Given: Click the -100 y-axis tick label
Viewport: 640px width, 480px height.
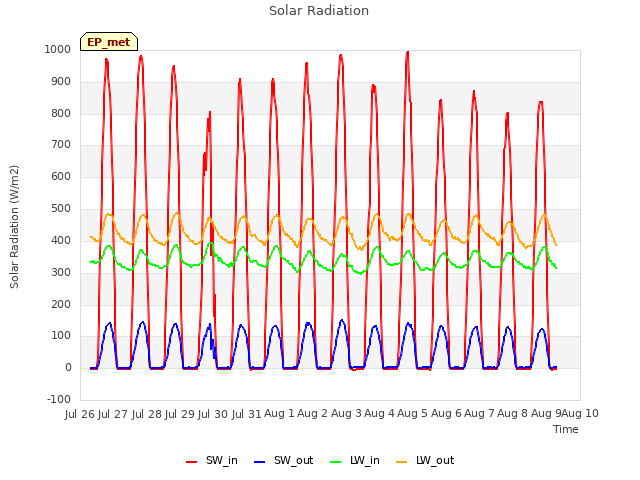Looking at the screenshot, I should [x=59, y=400].
